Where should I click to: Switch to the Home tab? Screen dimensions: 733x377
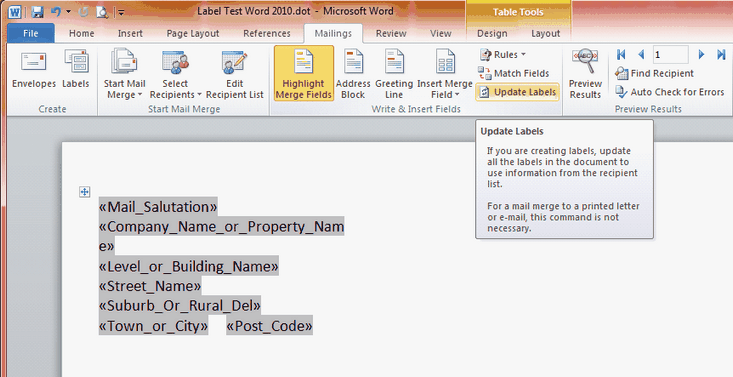tap(81, 33)
